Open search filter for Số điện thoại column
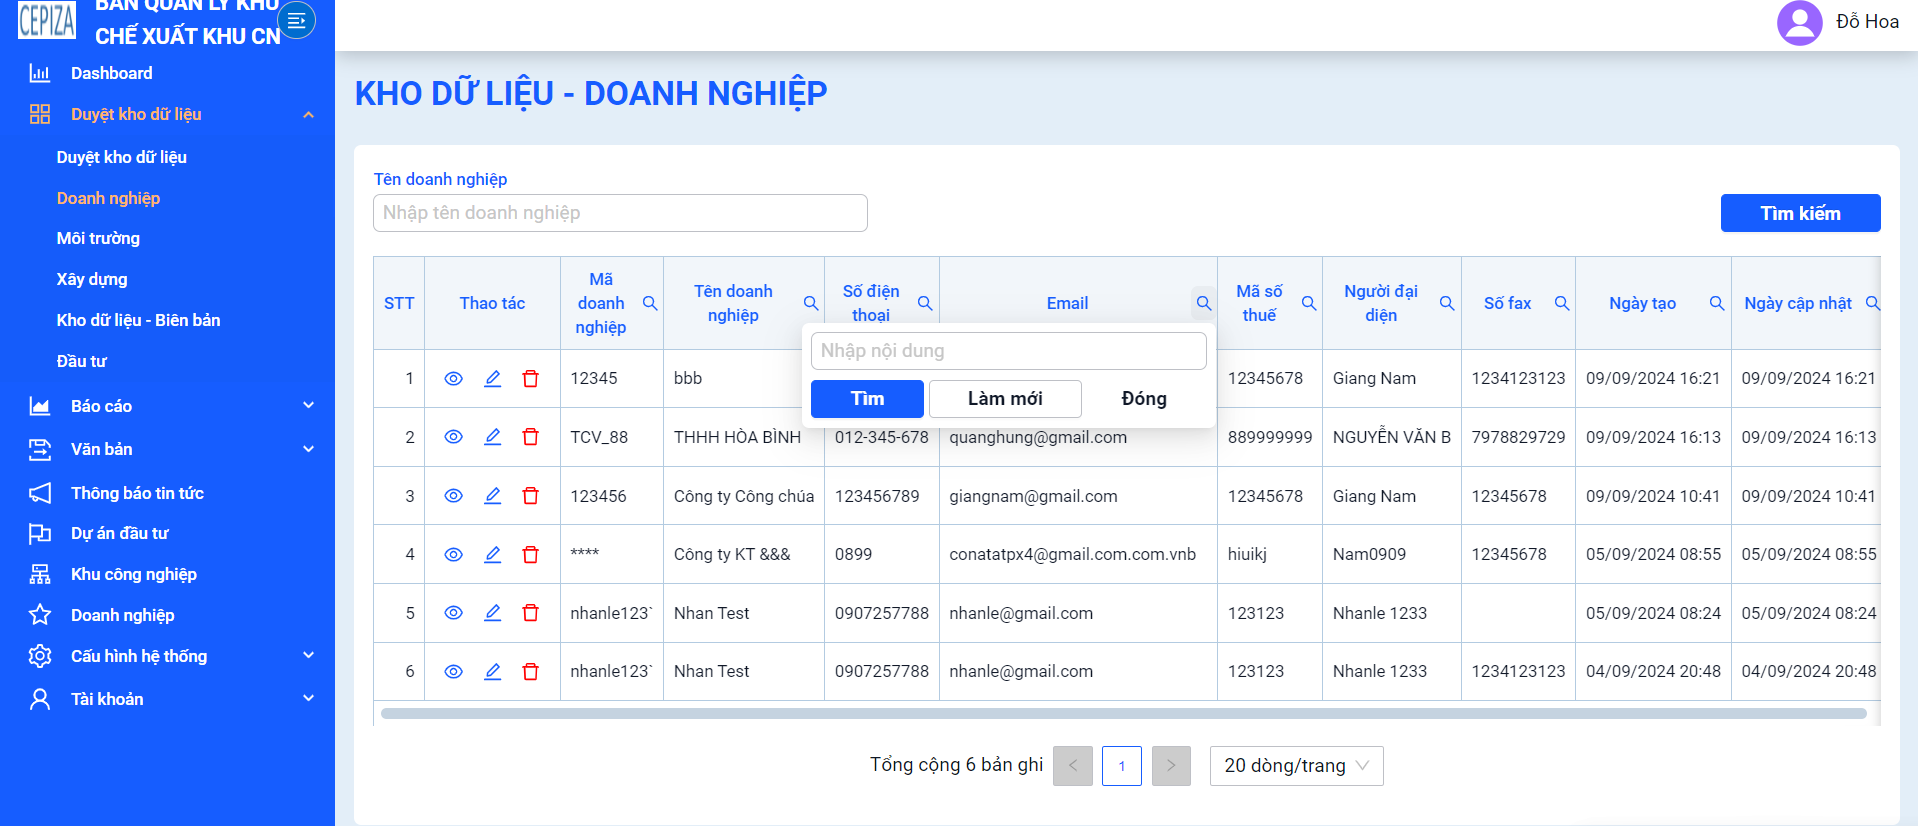This screenshot has height=826, width=1918. coord(925,303)
